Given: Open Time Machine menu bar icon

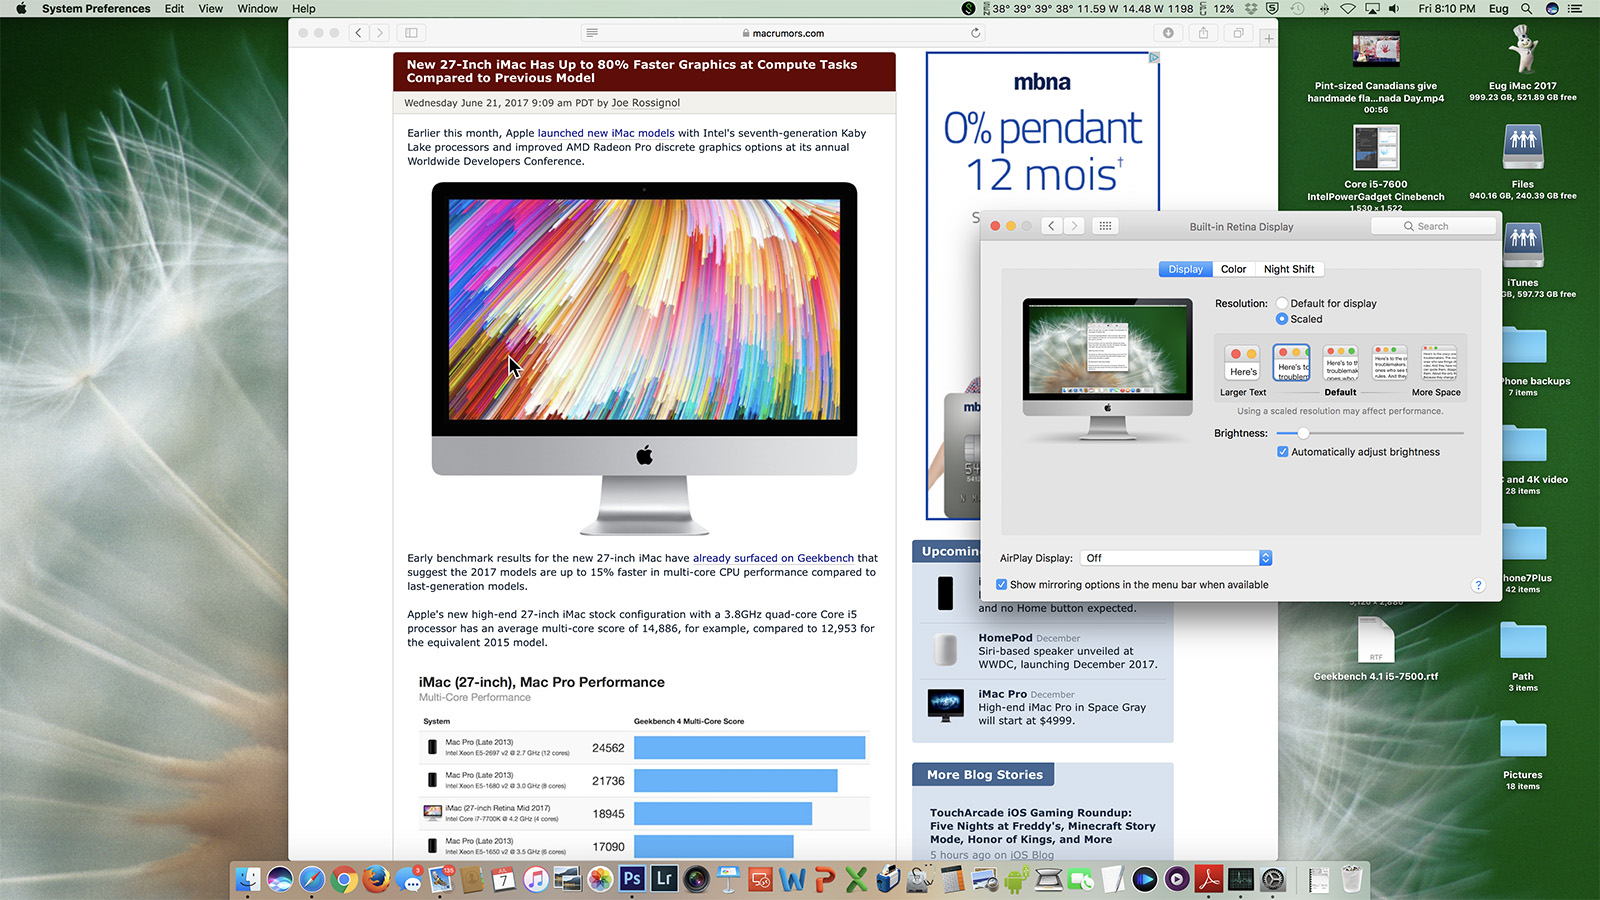Looking at the screenshot, I should (1297, 8).
